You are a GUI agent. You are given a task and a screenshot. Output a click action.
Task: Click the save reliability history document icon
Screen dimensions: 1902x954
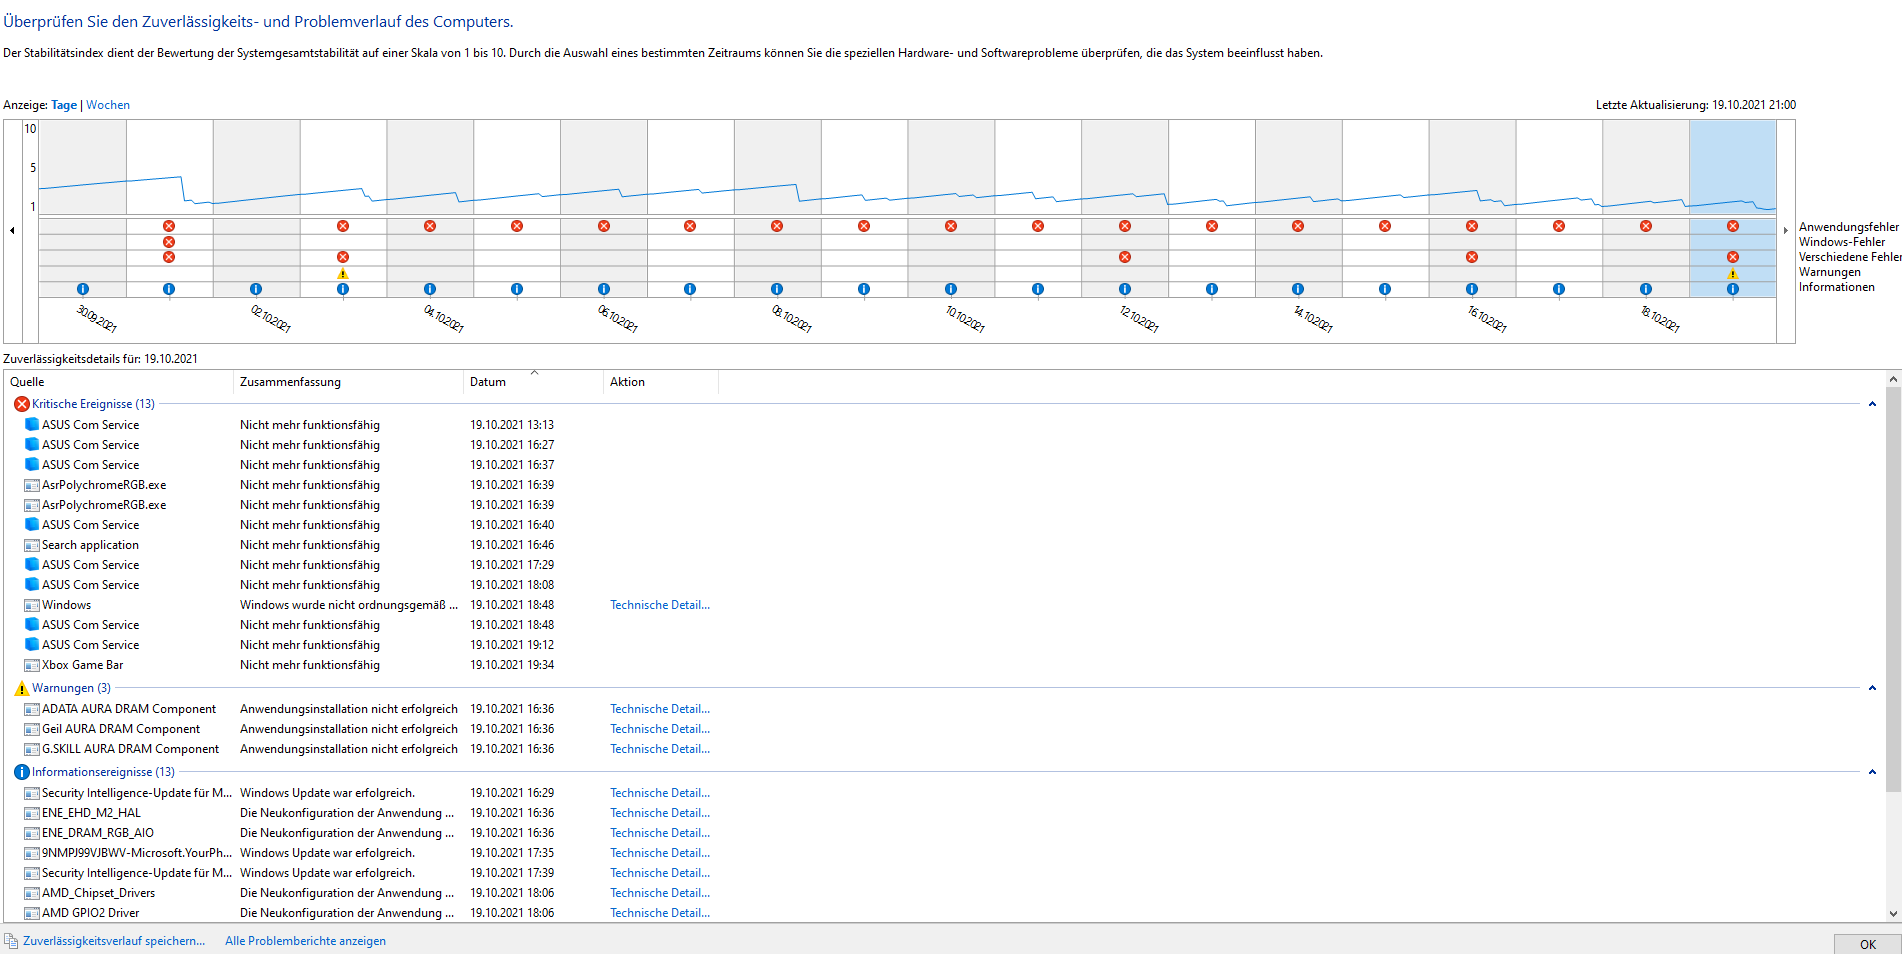click(x=11, y=941)
